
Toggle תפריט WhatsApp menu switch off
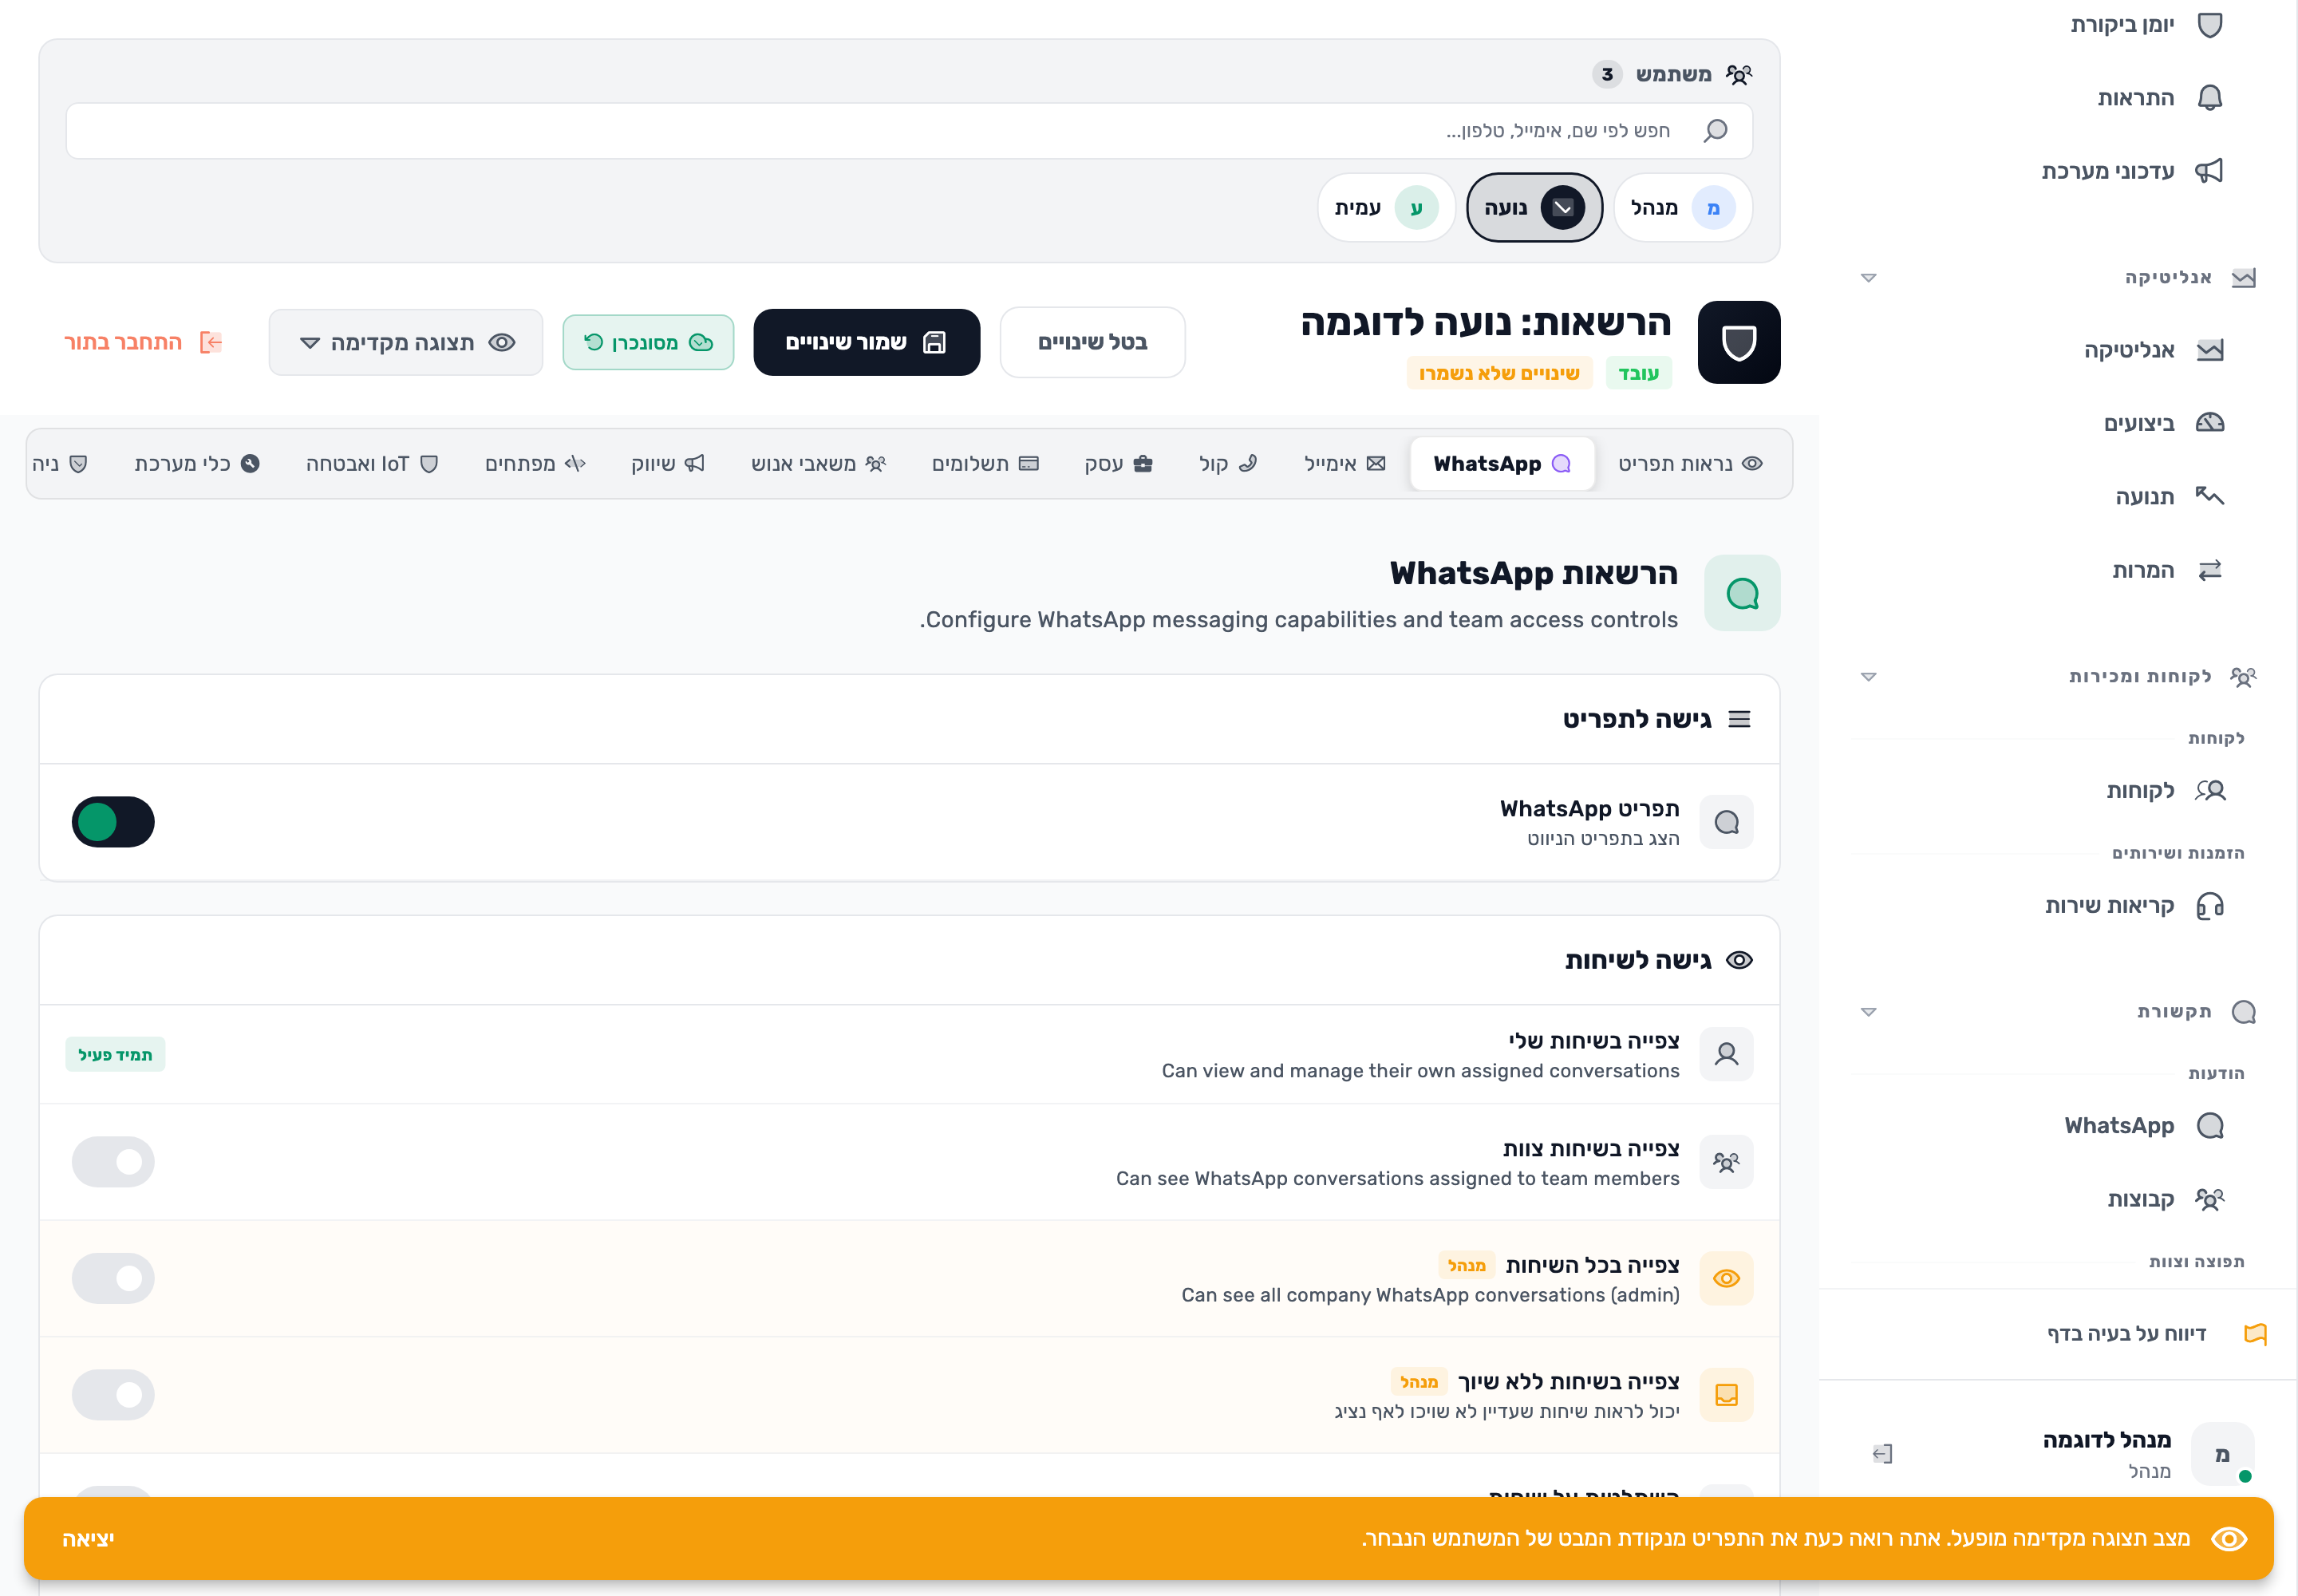(113, 822)
